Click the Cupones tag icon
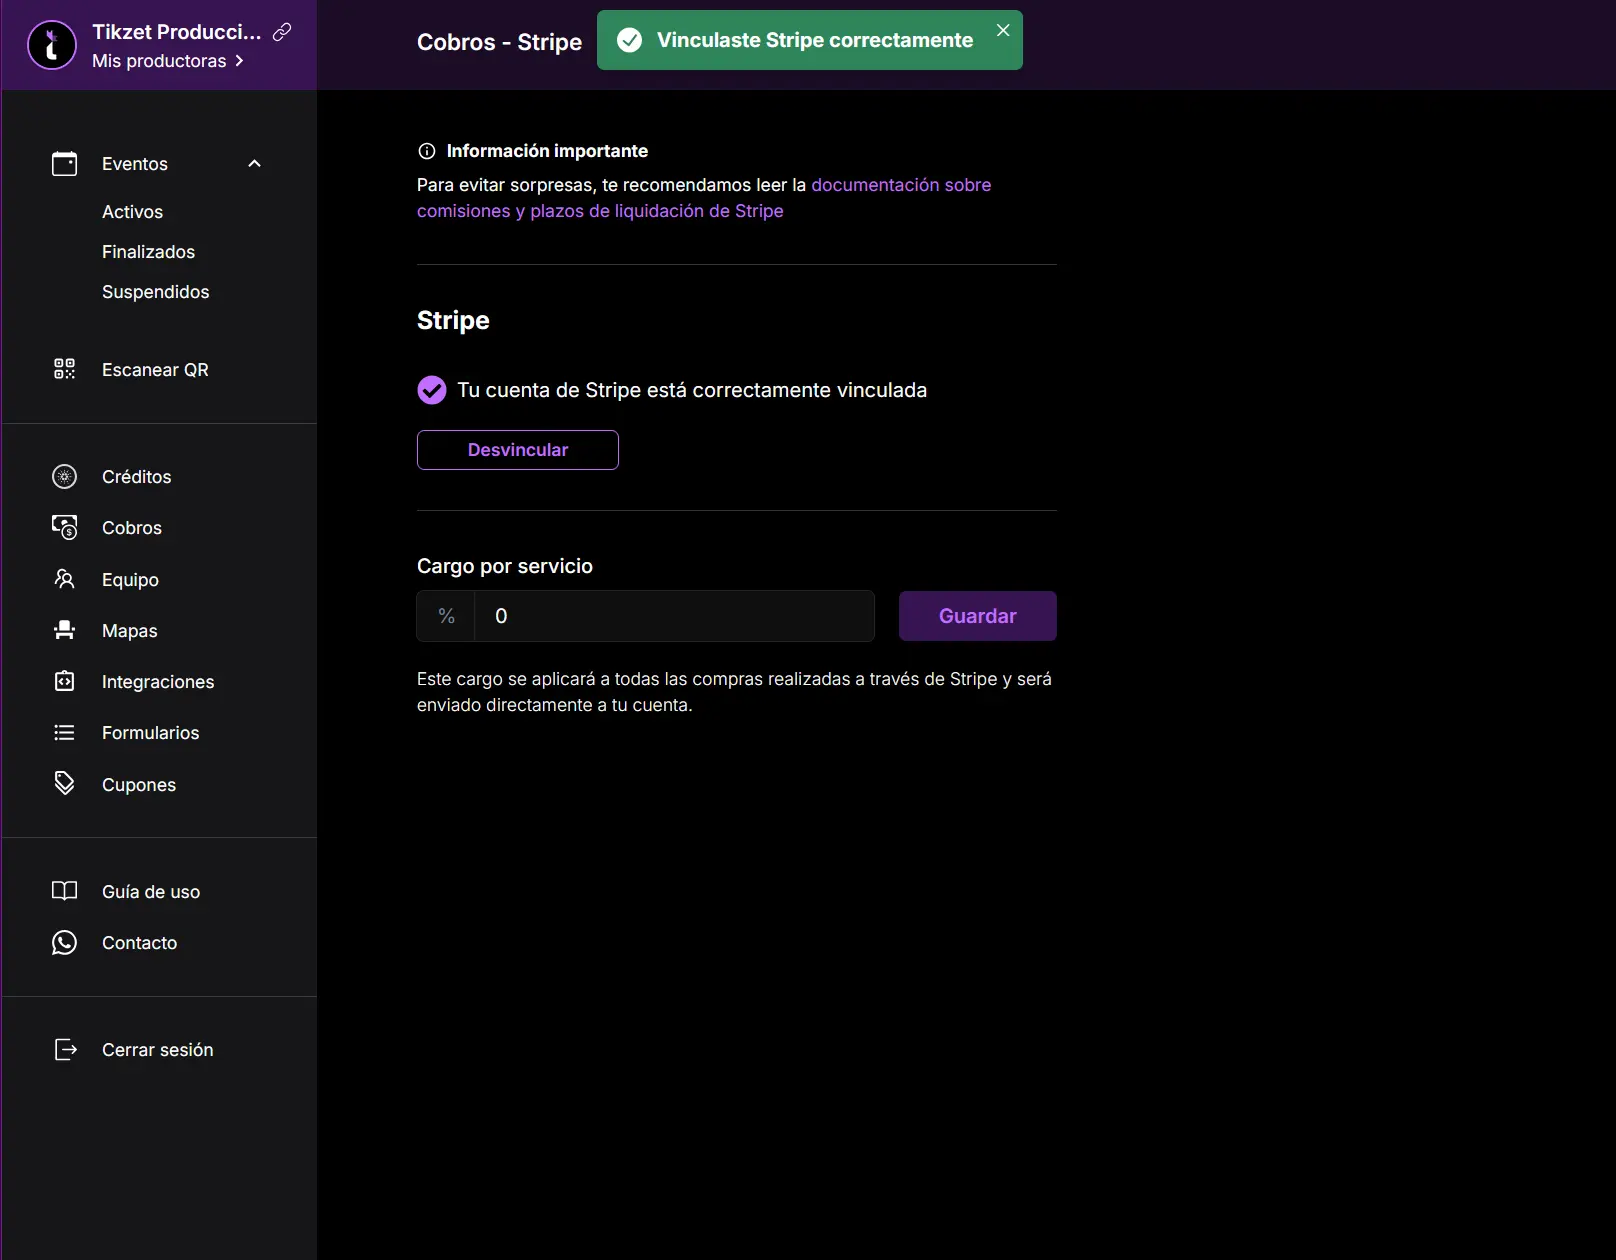Viewport: 1616px width, 1260px height. 64,784
